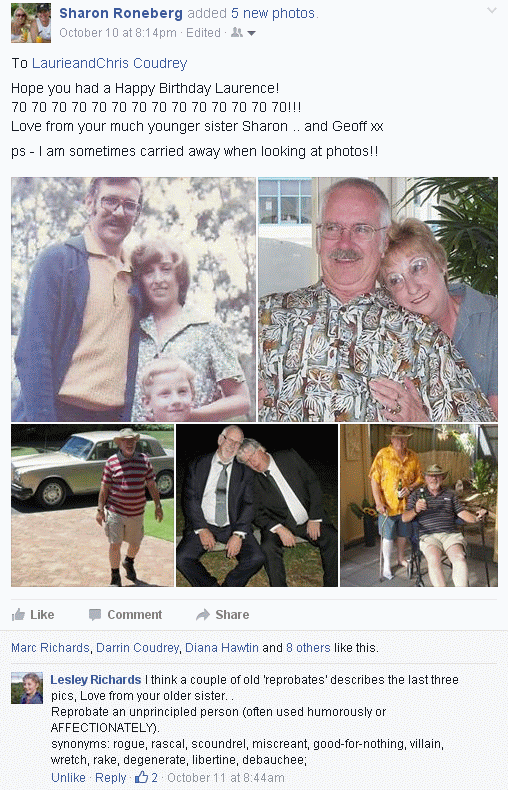Open the audience selector dropdown arrow

[x=251, y=33]
